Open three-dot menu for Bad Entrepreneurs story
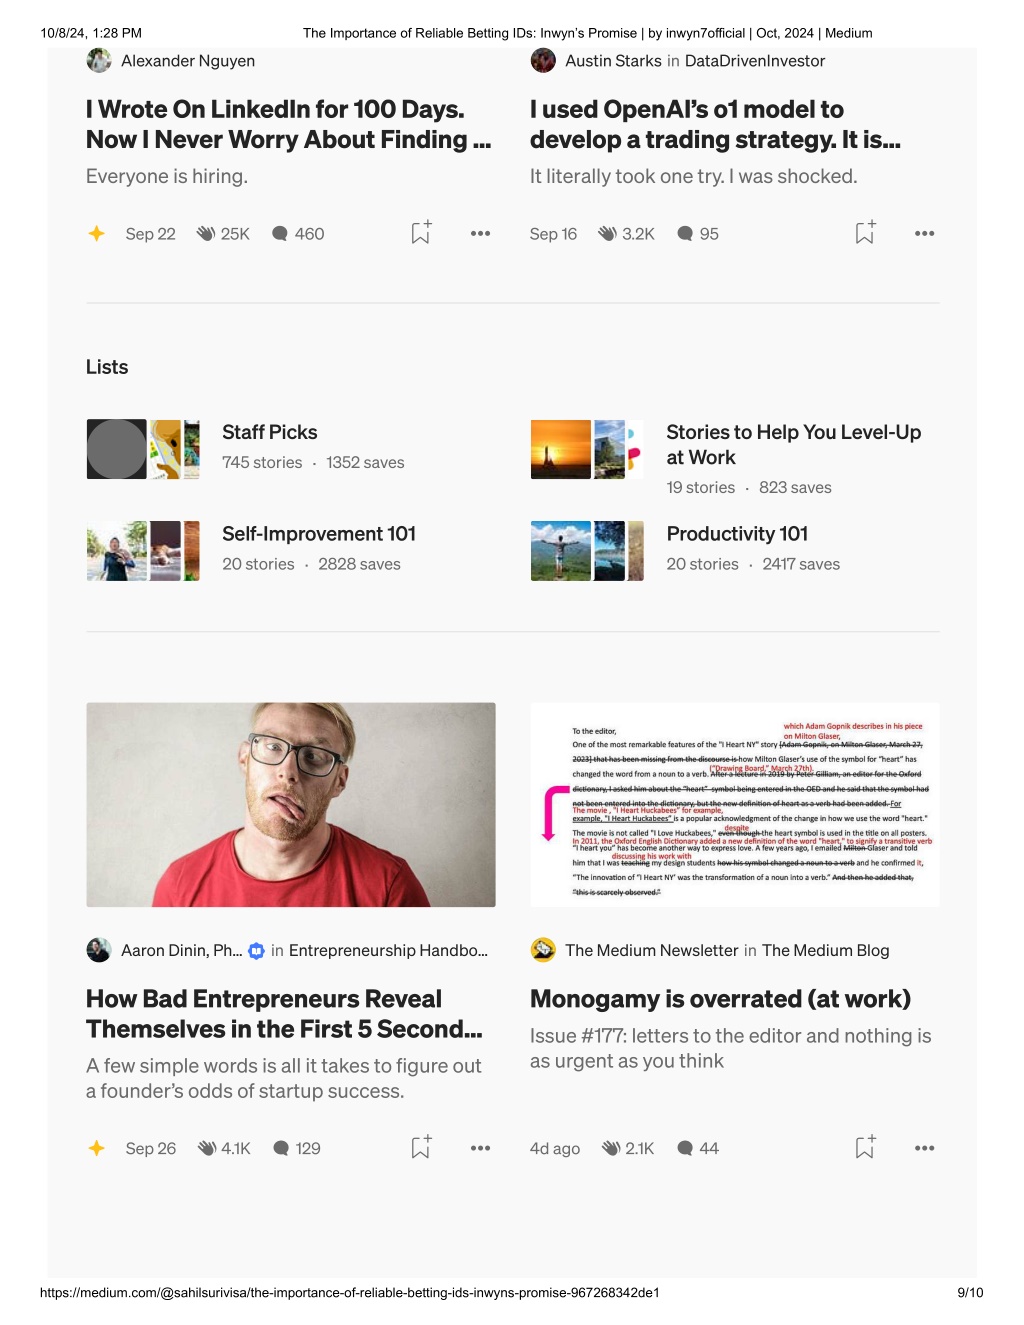Viewport: 1024px width, 1325px height. tap(480, 1148)
